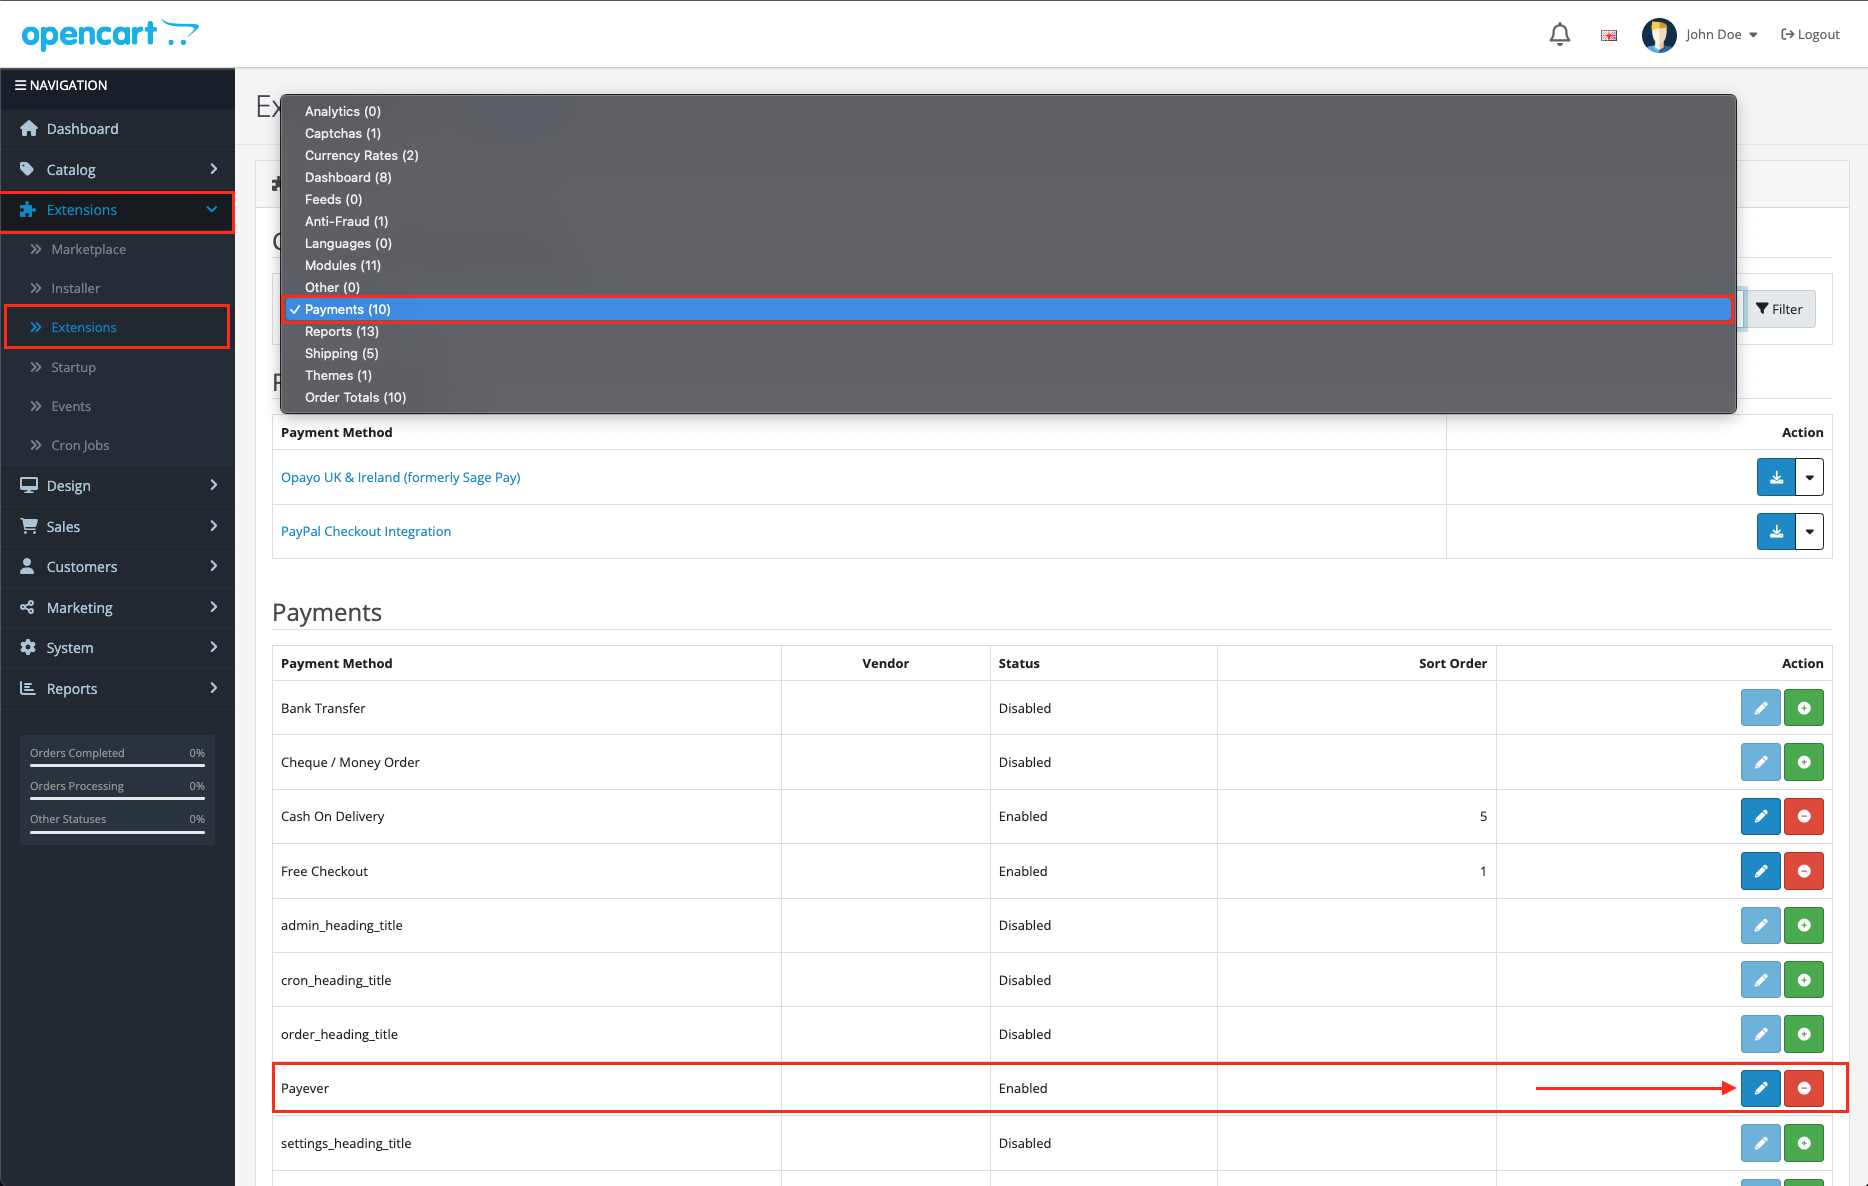Select Languages (0) option
The width and height of the screenshot is (1868, 1186).
pos(1008,243)
